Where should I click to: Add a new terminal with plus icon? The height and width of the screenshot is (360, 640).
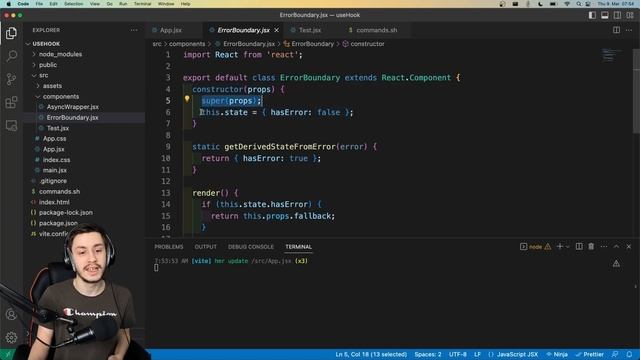point(560,247)
